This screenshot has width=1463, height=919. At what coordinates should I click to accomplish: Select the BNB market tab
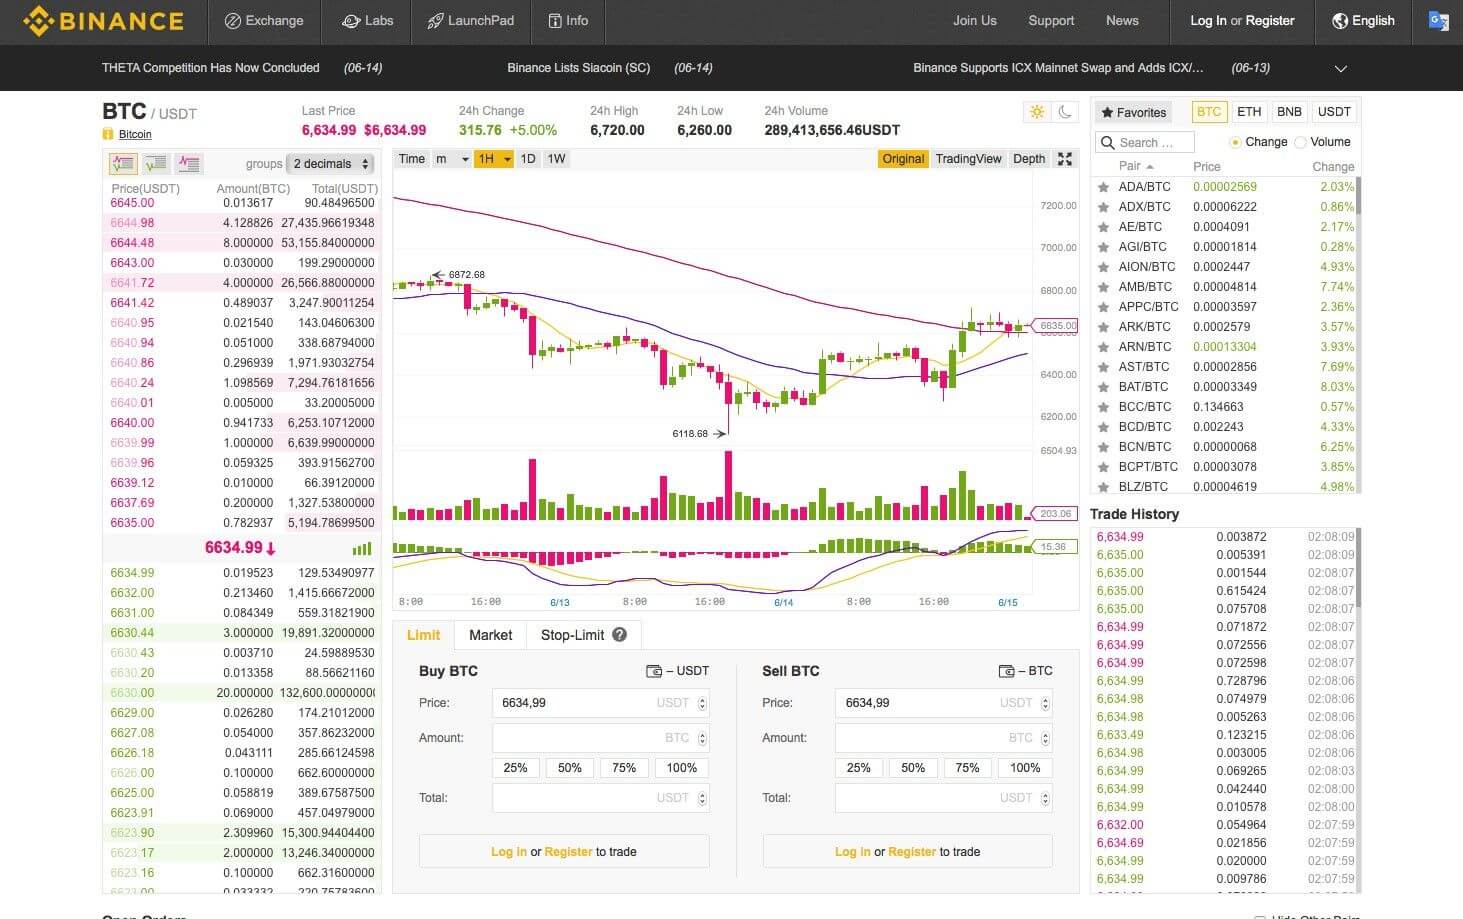(x=1289, y=112)
